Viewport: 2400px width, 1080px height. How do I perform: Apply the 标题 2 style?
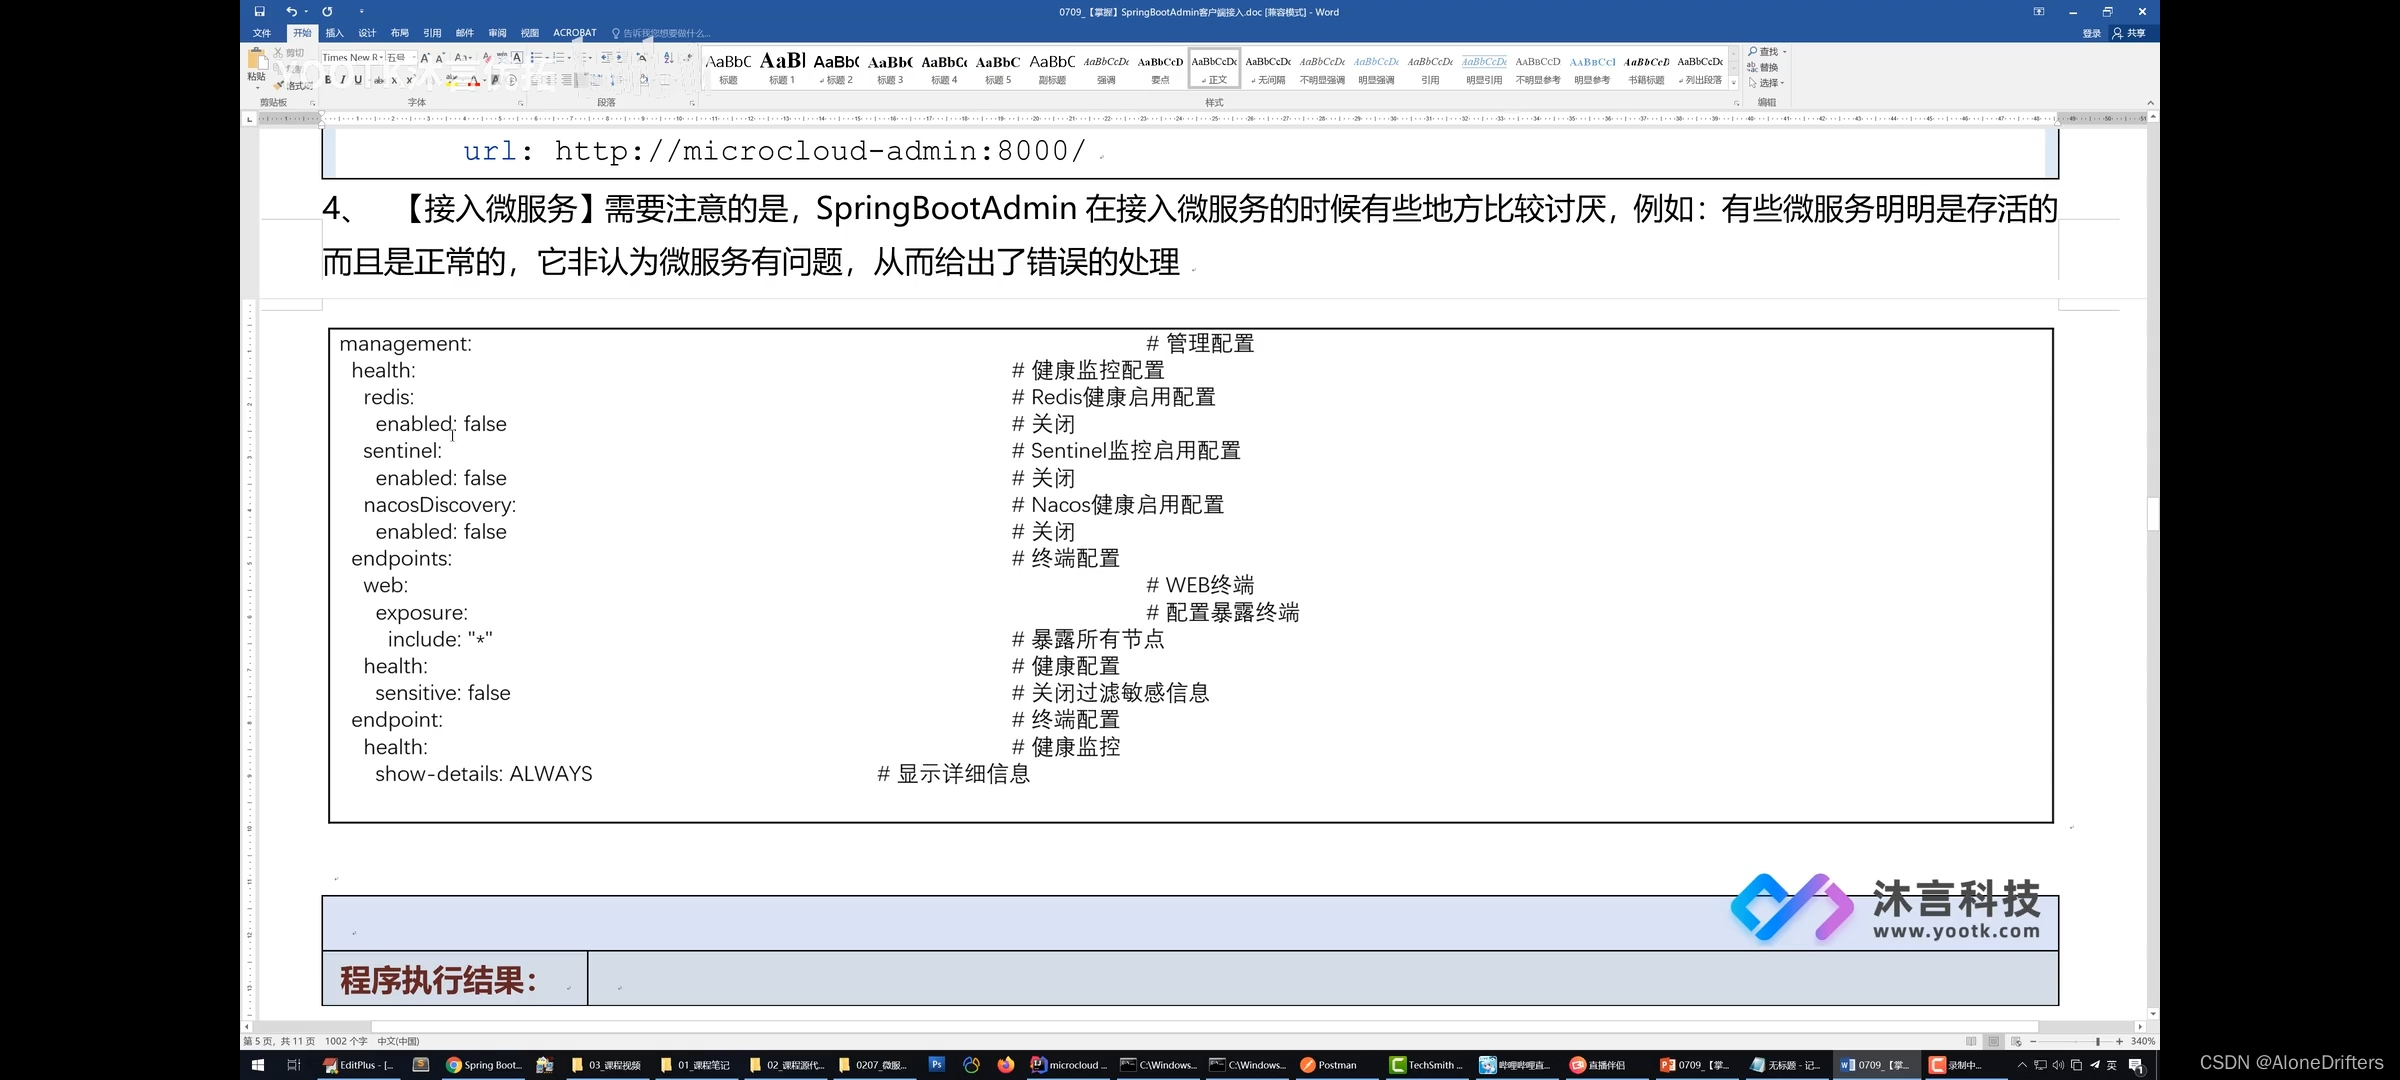tap(836, 68)
